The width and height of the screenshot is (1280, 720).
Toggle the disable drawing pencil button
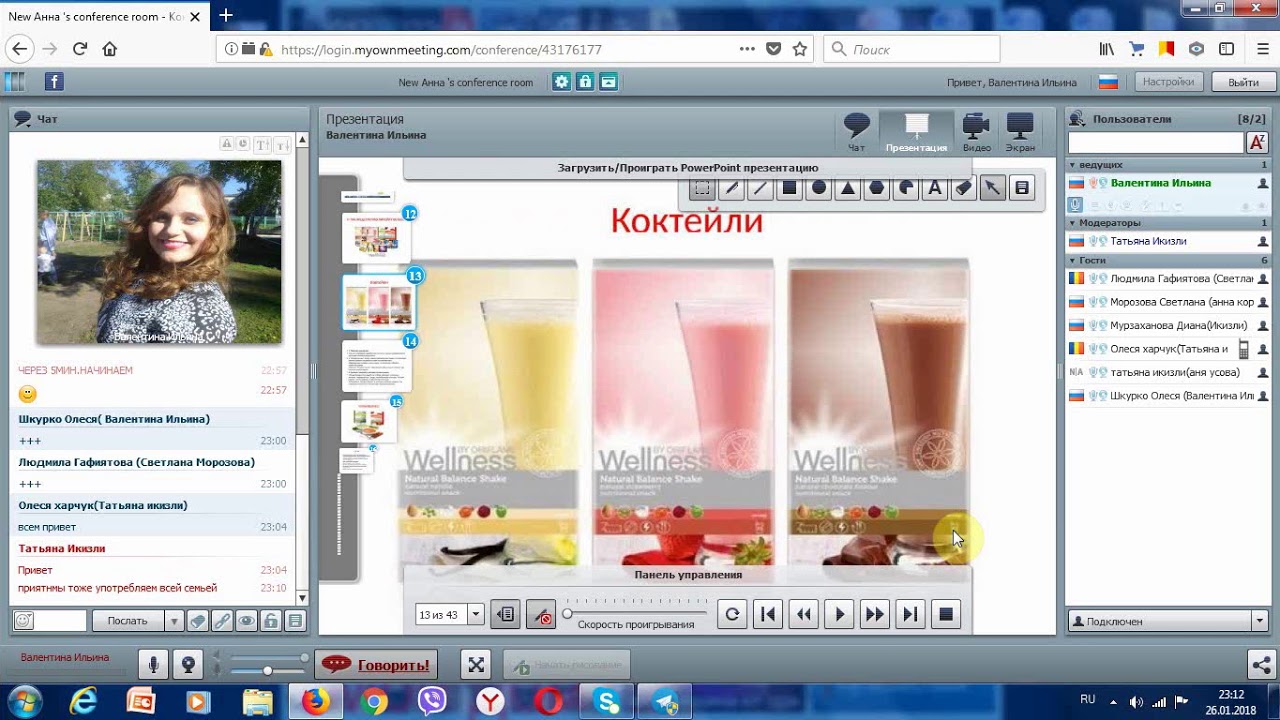[541, 615]
